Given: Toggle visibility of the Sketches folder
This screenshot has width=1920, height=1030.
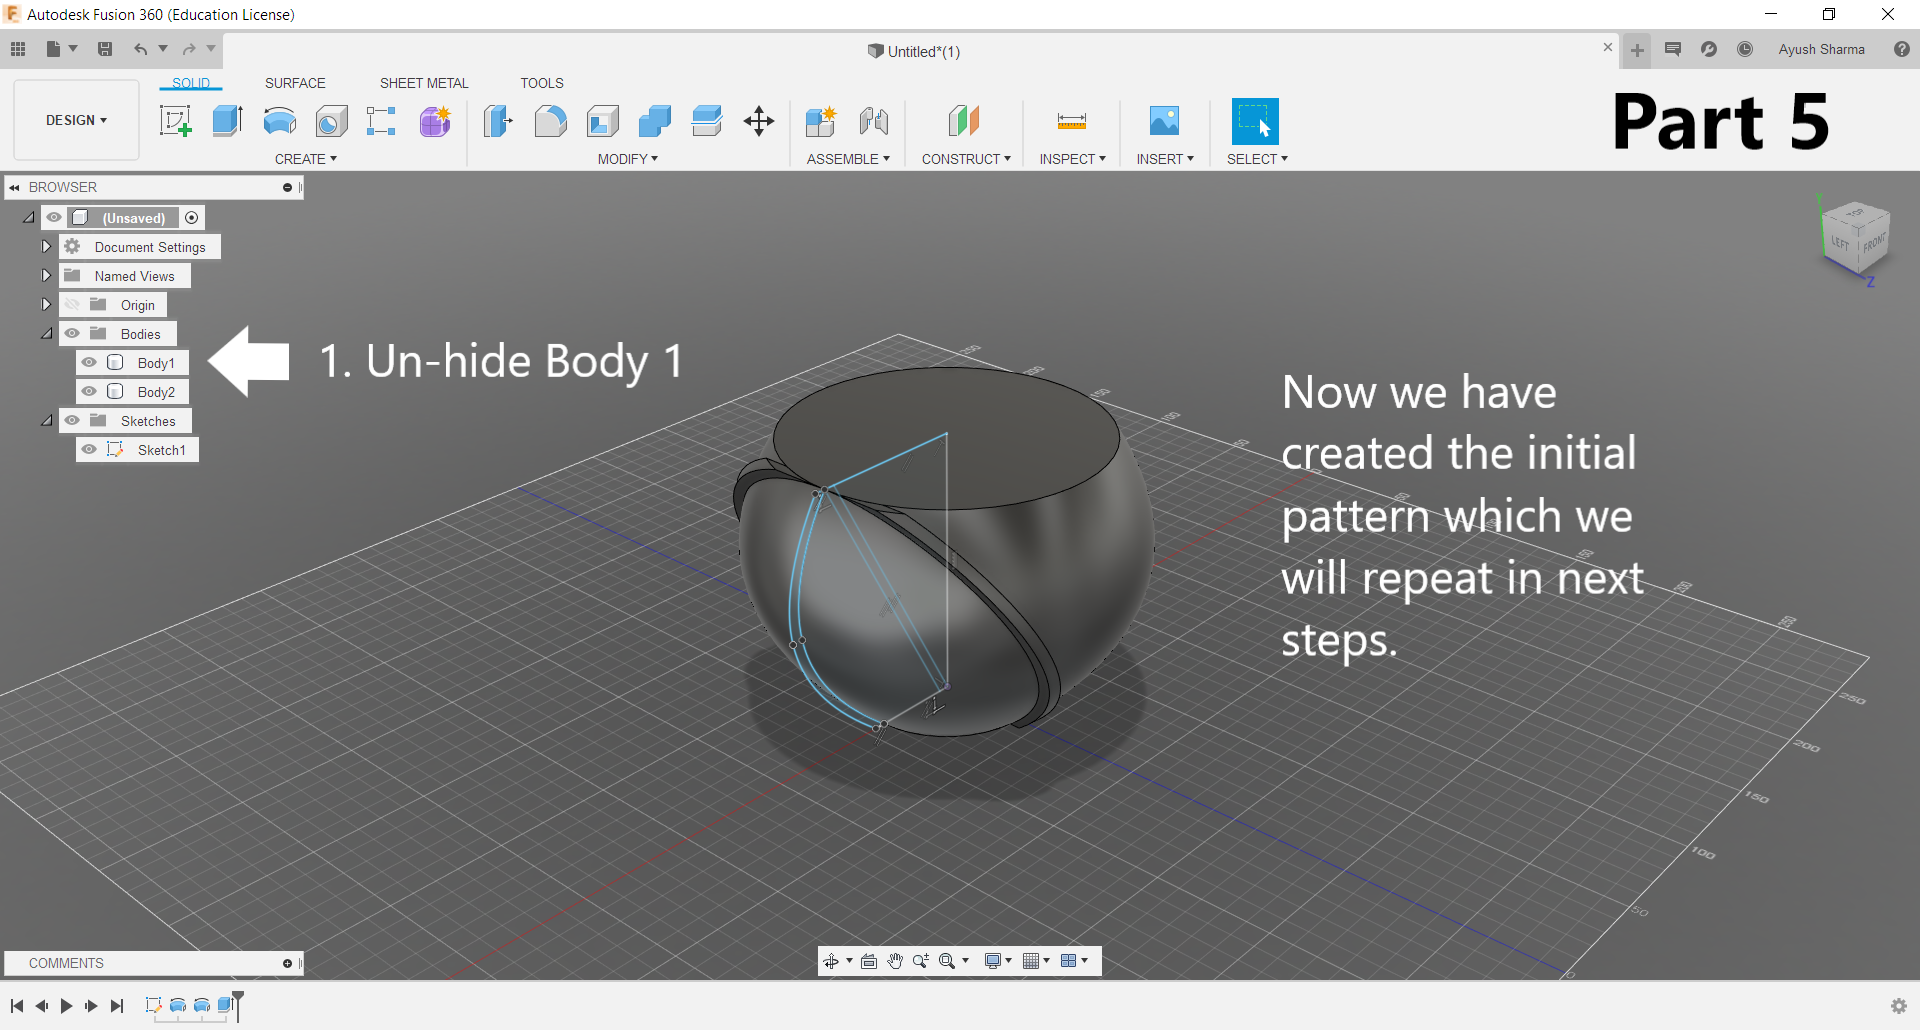Looking at the screenshot, I should (x=72, y=421).
